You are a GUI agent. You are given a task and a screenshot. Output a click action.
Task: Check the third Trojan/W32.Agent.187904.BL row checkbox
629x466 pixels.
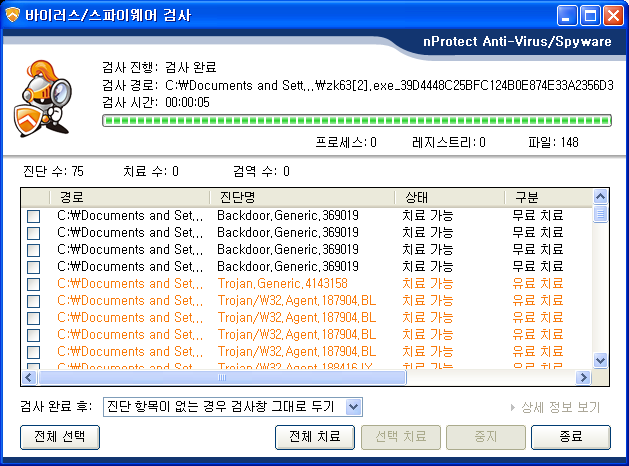[34, 335]
